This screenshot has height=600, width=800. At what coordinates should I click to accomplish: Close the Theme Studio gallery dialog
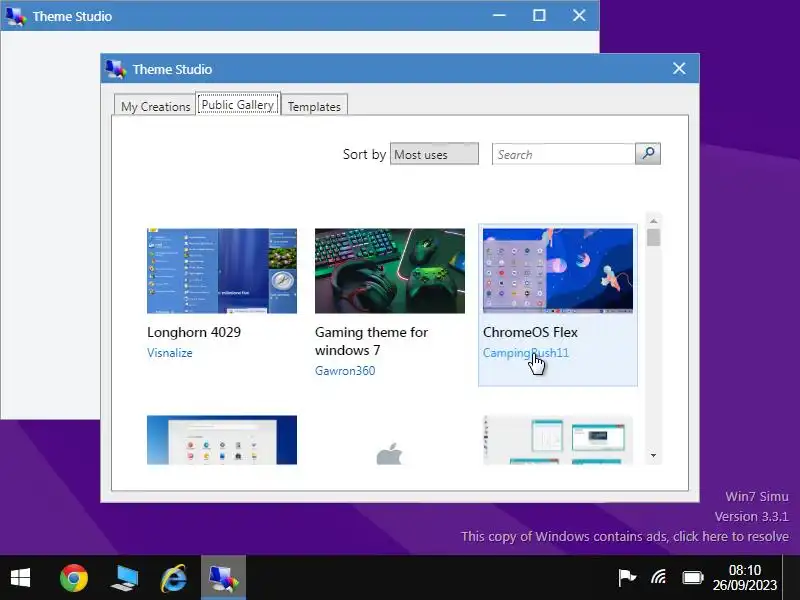pos(679,68)
